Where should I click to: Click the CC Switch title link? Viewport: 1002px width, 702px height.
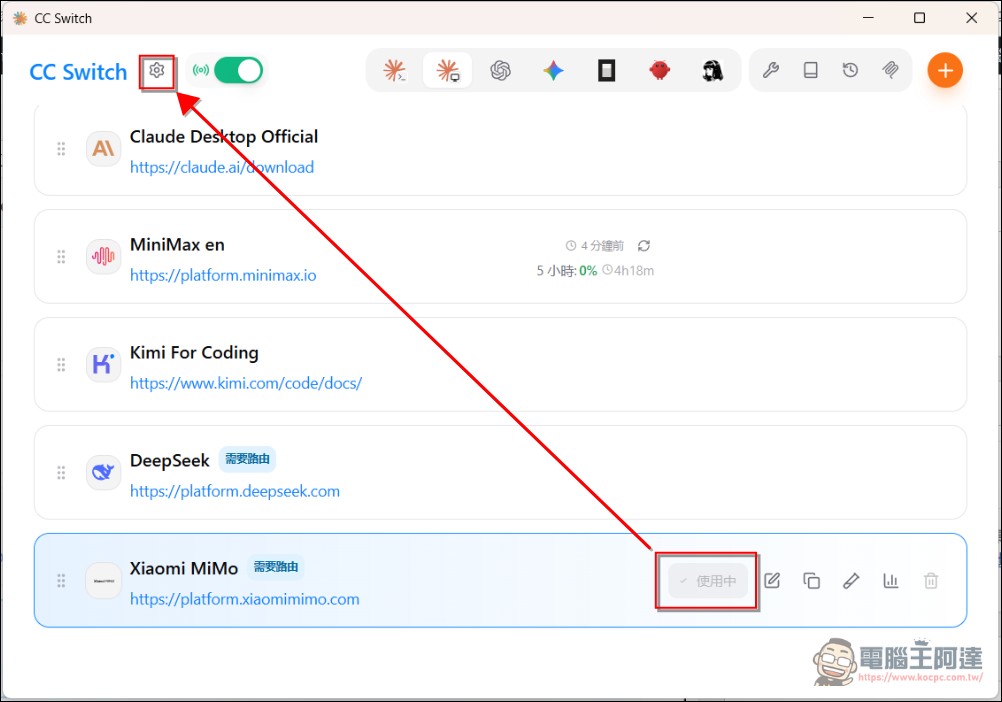tap(79, 72)
